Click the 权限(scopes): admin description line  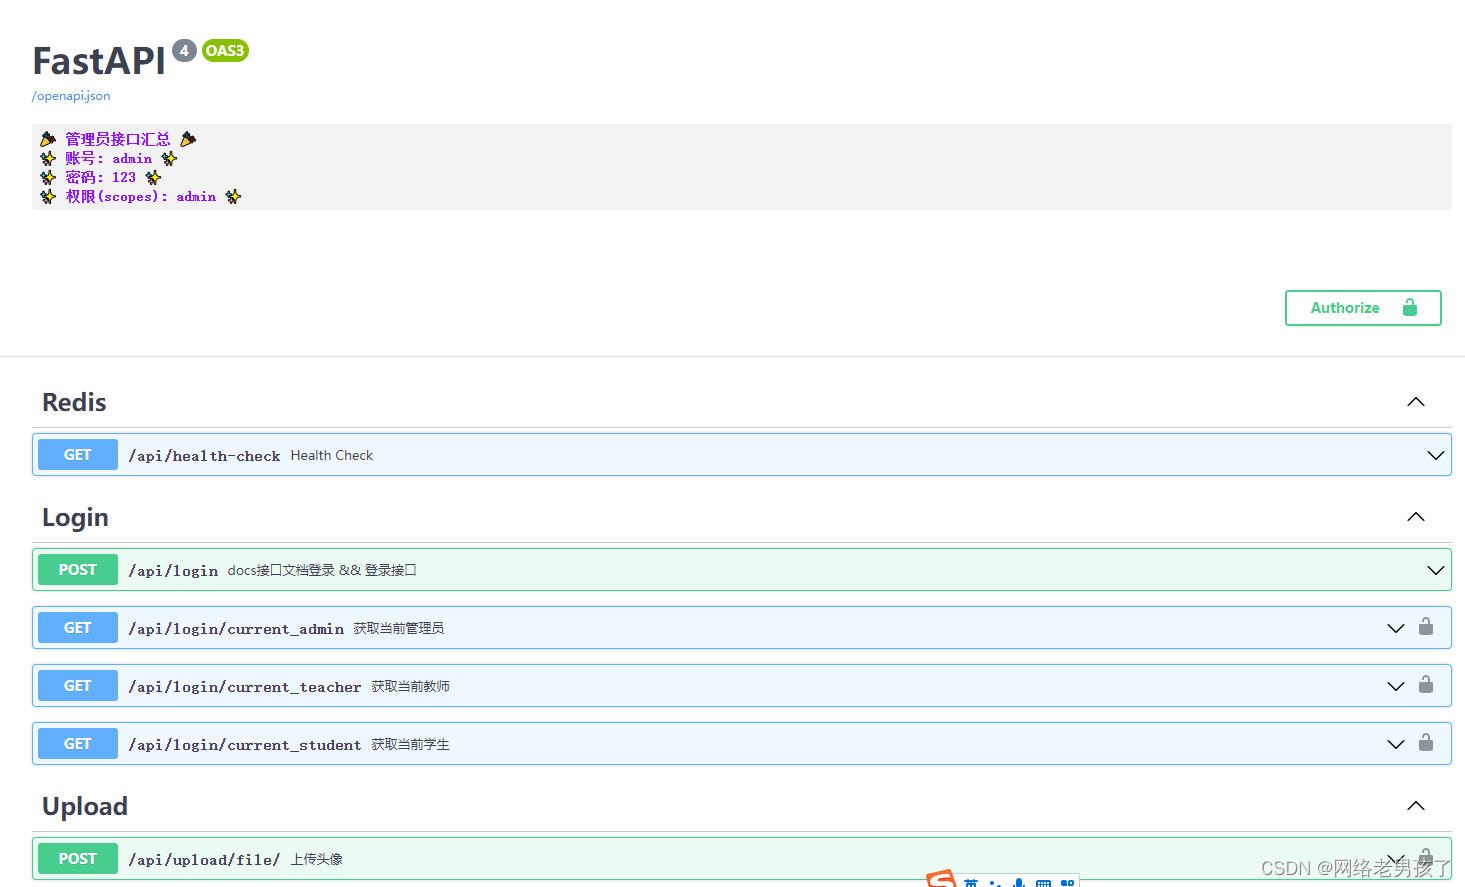coord(141,196)
